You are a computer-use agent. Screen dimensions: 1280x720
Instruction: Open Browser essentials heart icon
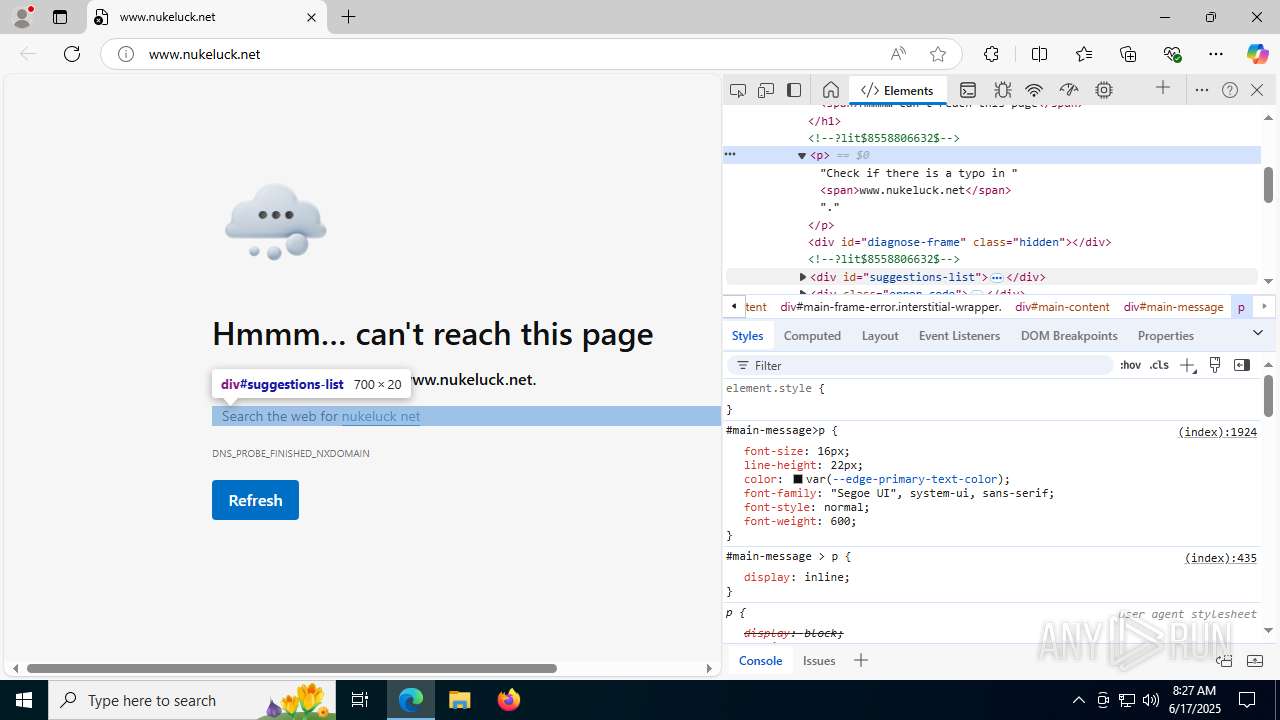click(1173, 54)
